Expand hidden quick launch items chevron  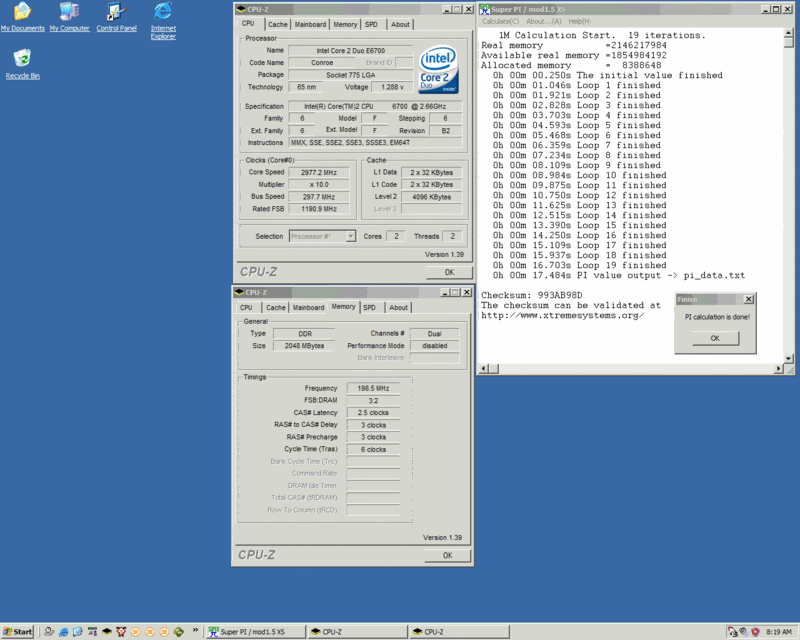click(x=195, y=631)
